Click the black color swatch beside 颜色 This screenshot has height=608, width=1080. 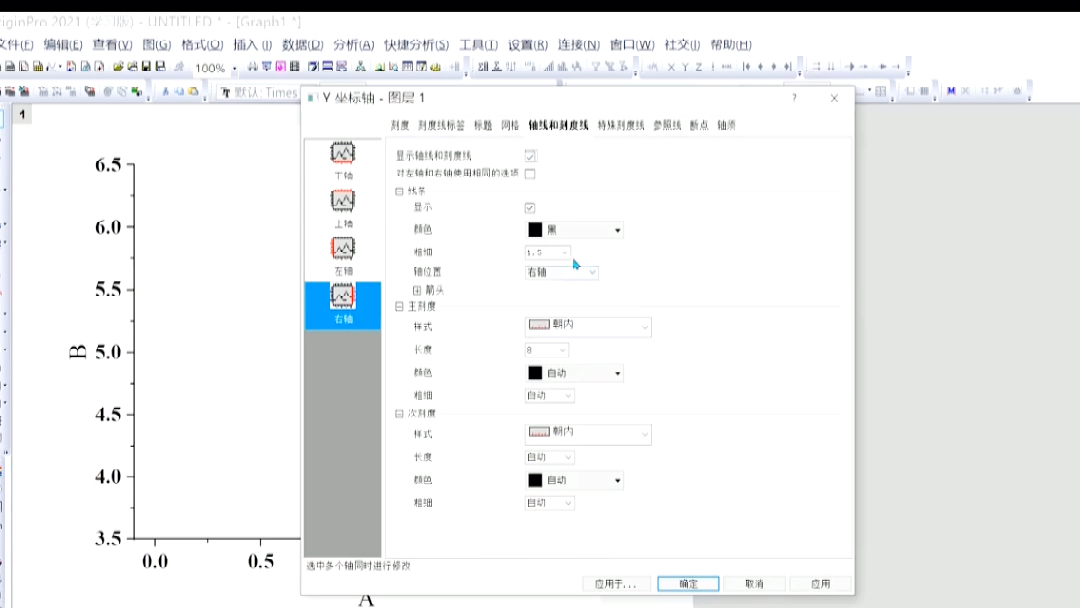[534, 230]
